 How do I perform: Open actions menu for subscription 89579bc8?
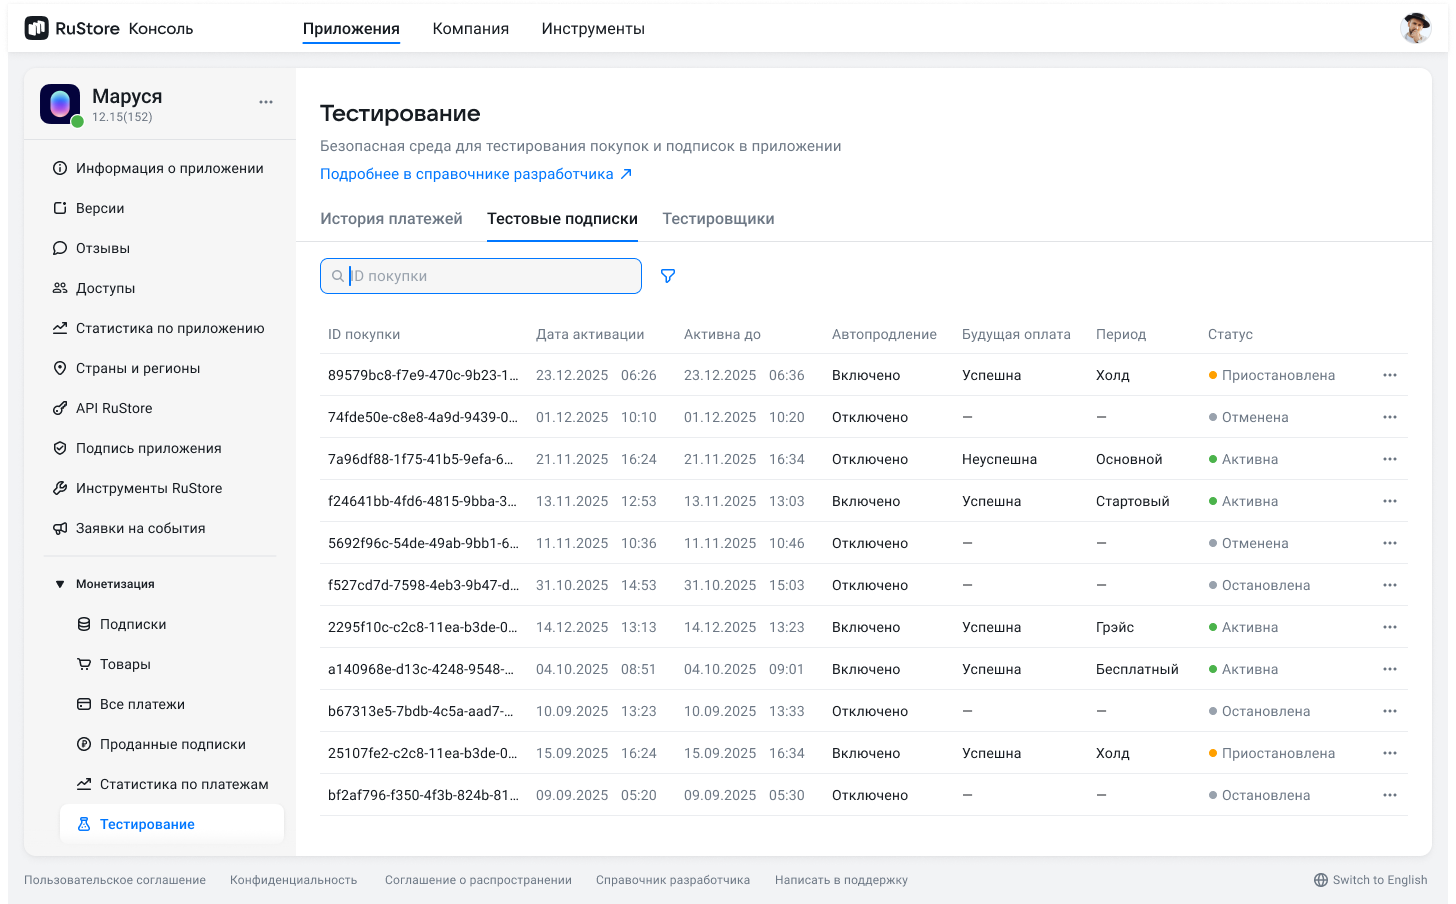click(x=1389, y=375)
